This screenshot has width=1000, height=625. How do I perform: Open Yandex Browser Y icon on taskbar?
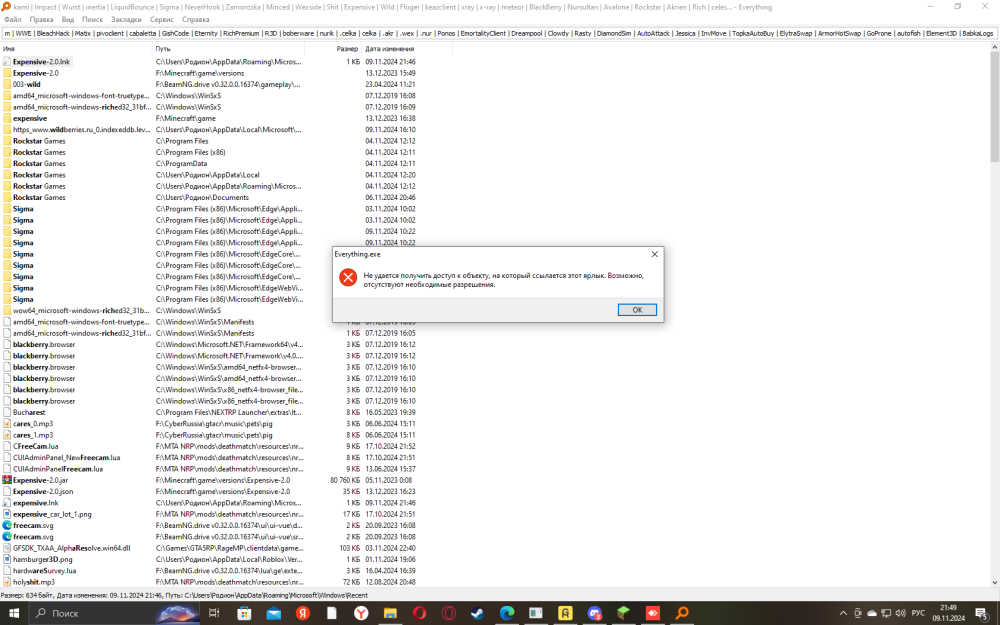361,613
